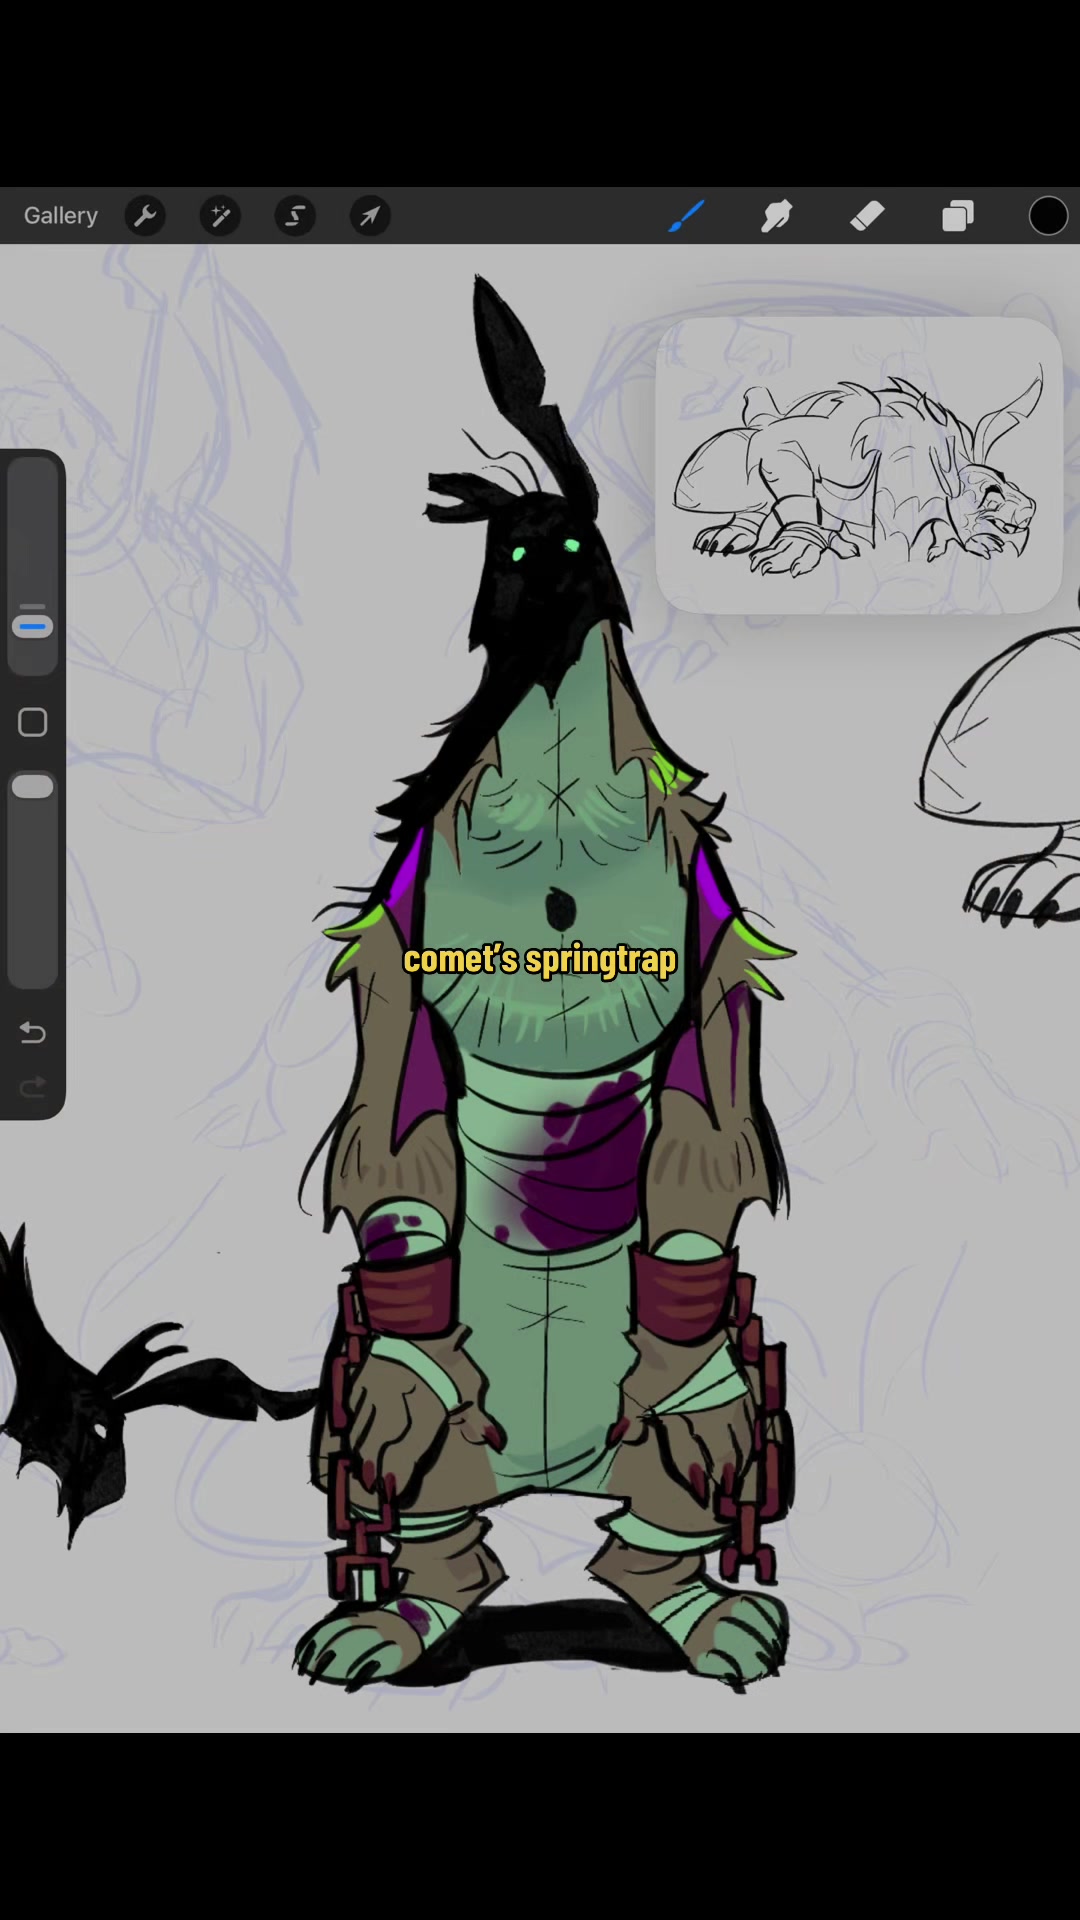The image size is (1080, 1920).
Task: Tap the reference sketch window
Action: point(859,465)
